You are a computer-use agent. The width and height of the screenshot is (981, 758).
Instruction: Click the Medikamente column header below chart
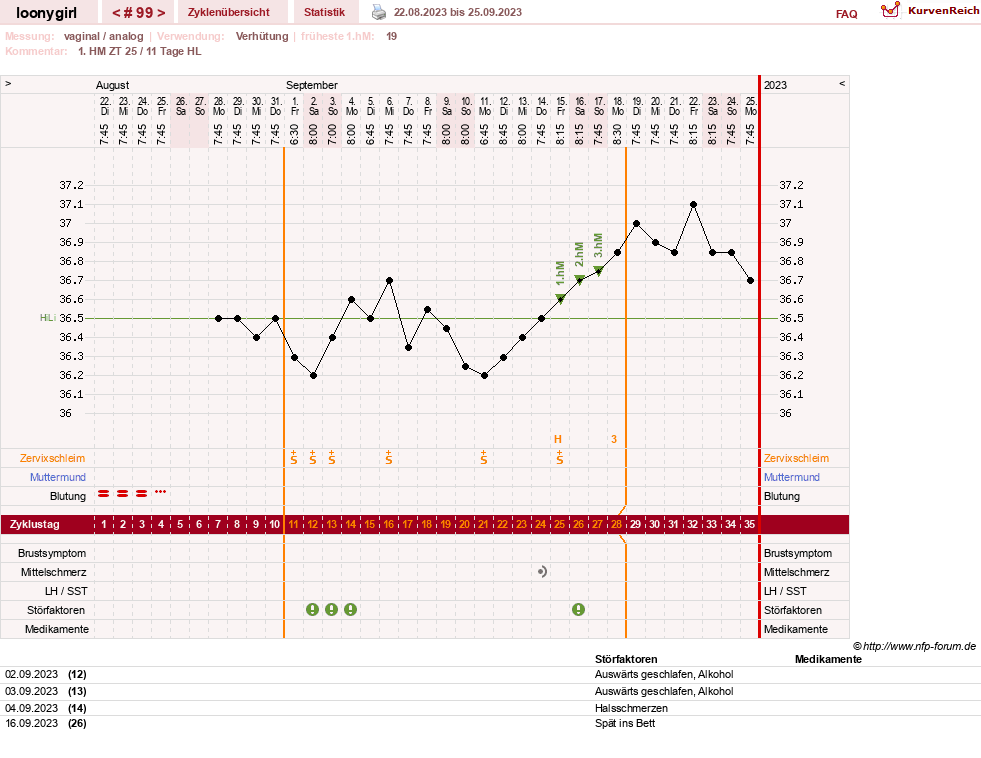pos(828,659)
